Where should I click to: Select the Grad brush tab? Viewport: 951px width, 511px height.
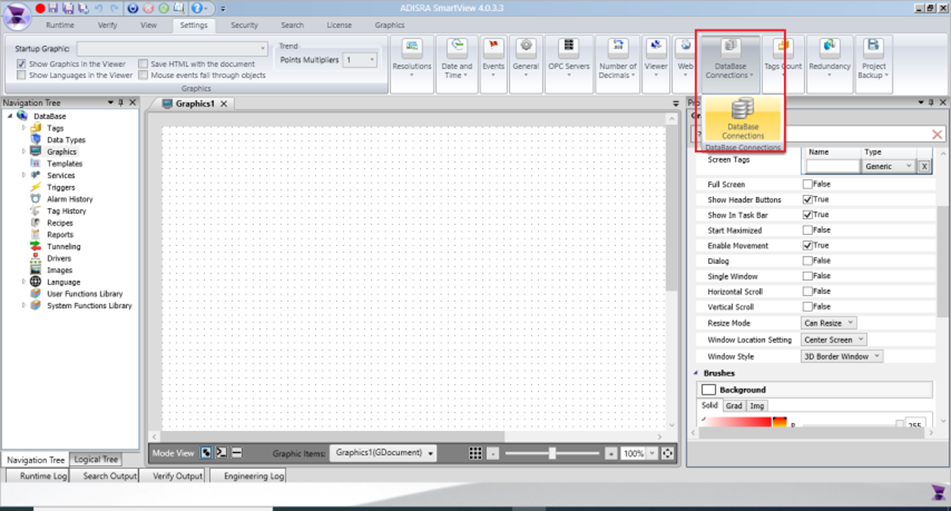coord(734,406)
